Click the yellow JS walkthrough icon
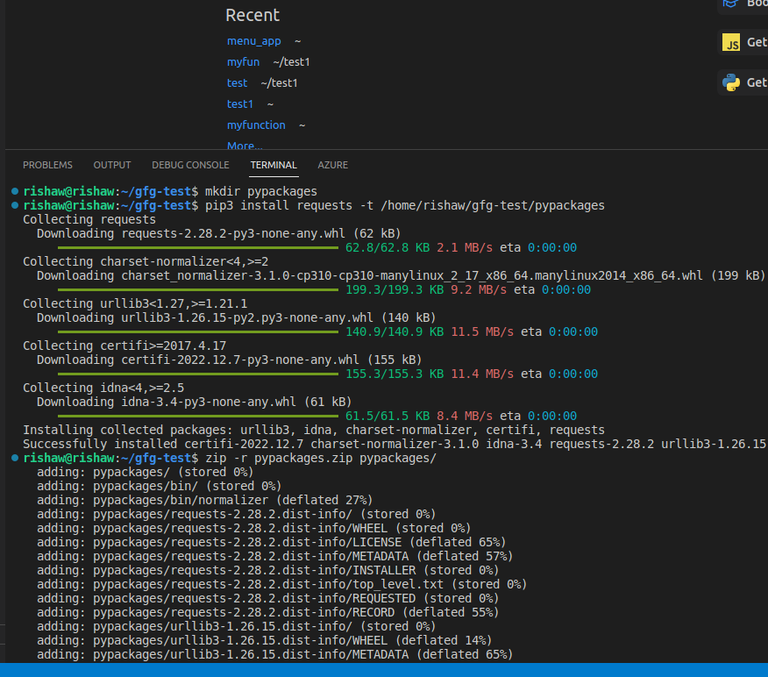 click(x=731, y=43)
